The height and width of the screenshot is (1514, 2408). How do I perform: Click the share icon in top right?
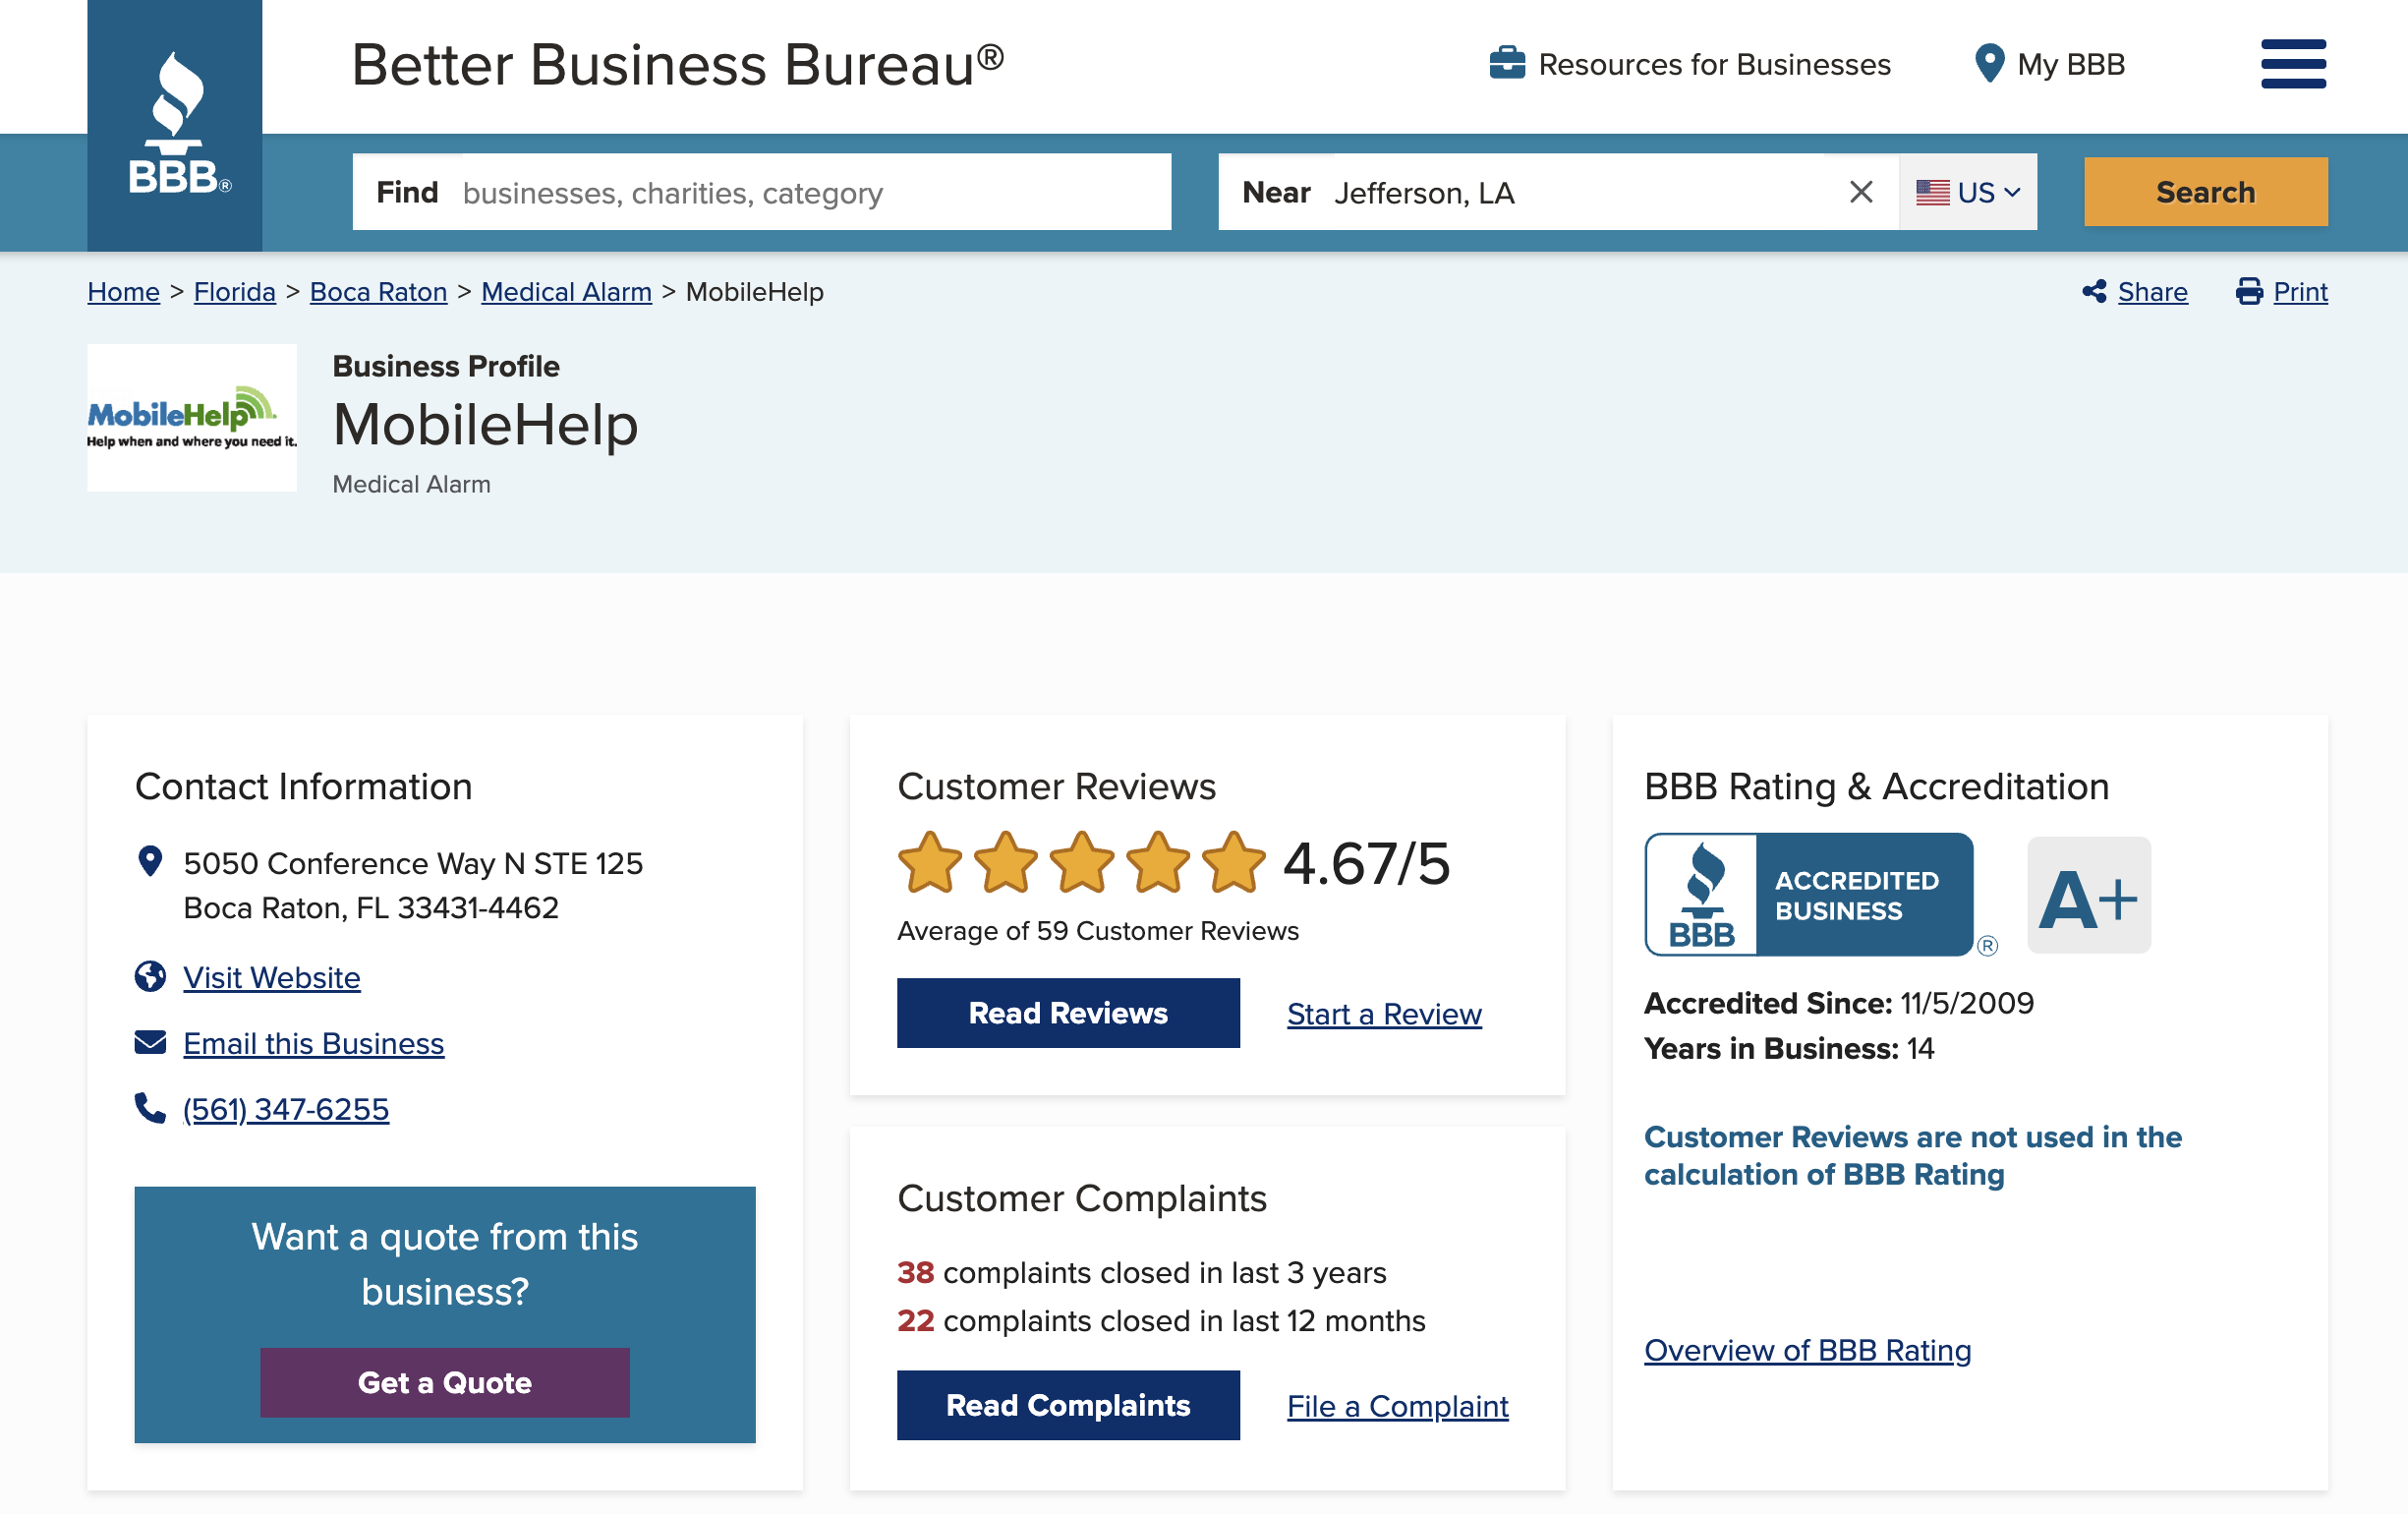(2093, 291)
